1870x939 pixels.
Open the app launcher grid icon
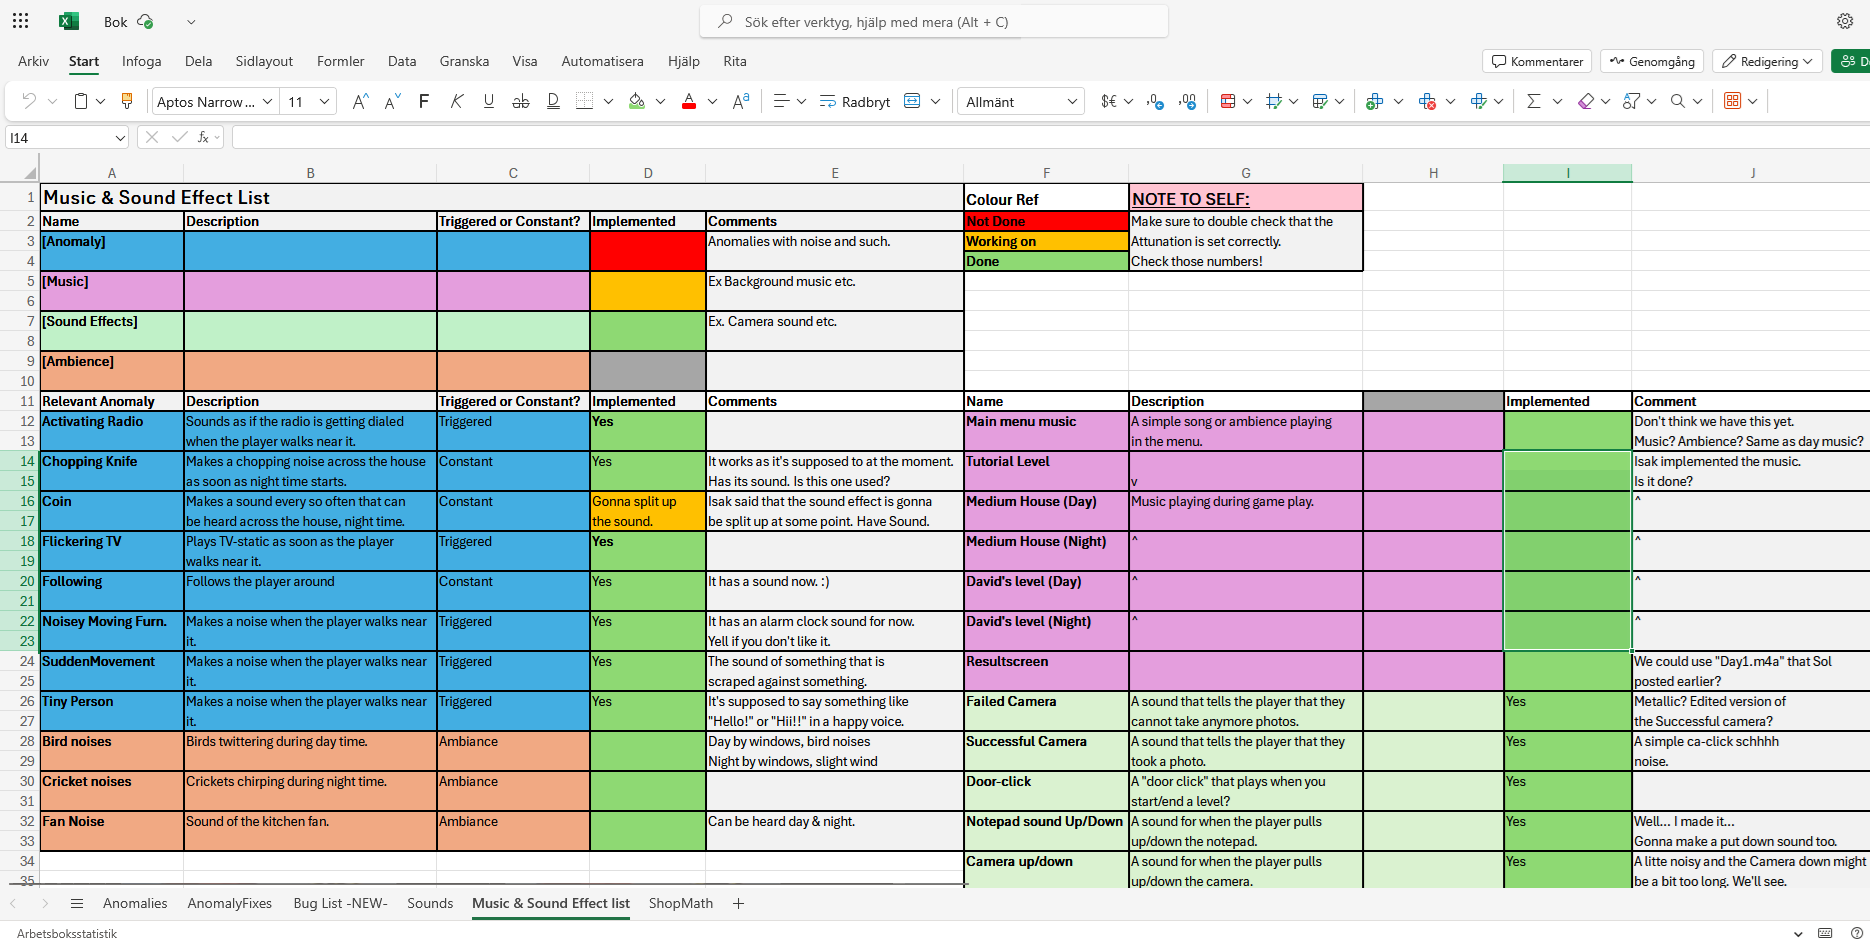21,21
